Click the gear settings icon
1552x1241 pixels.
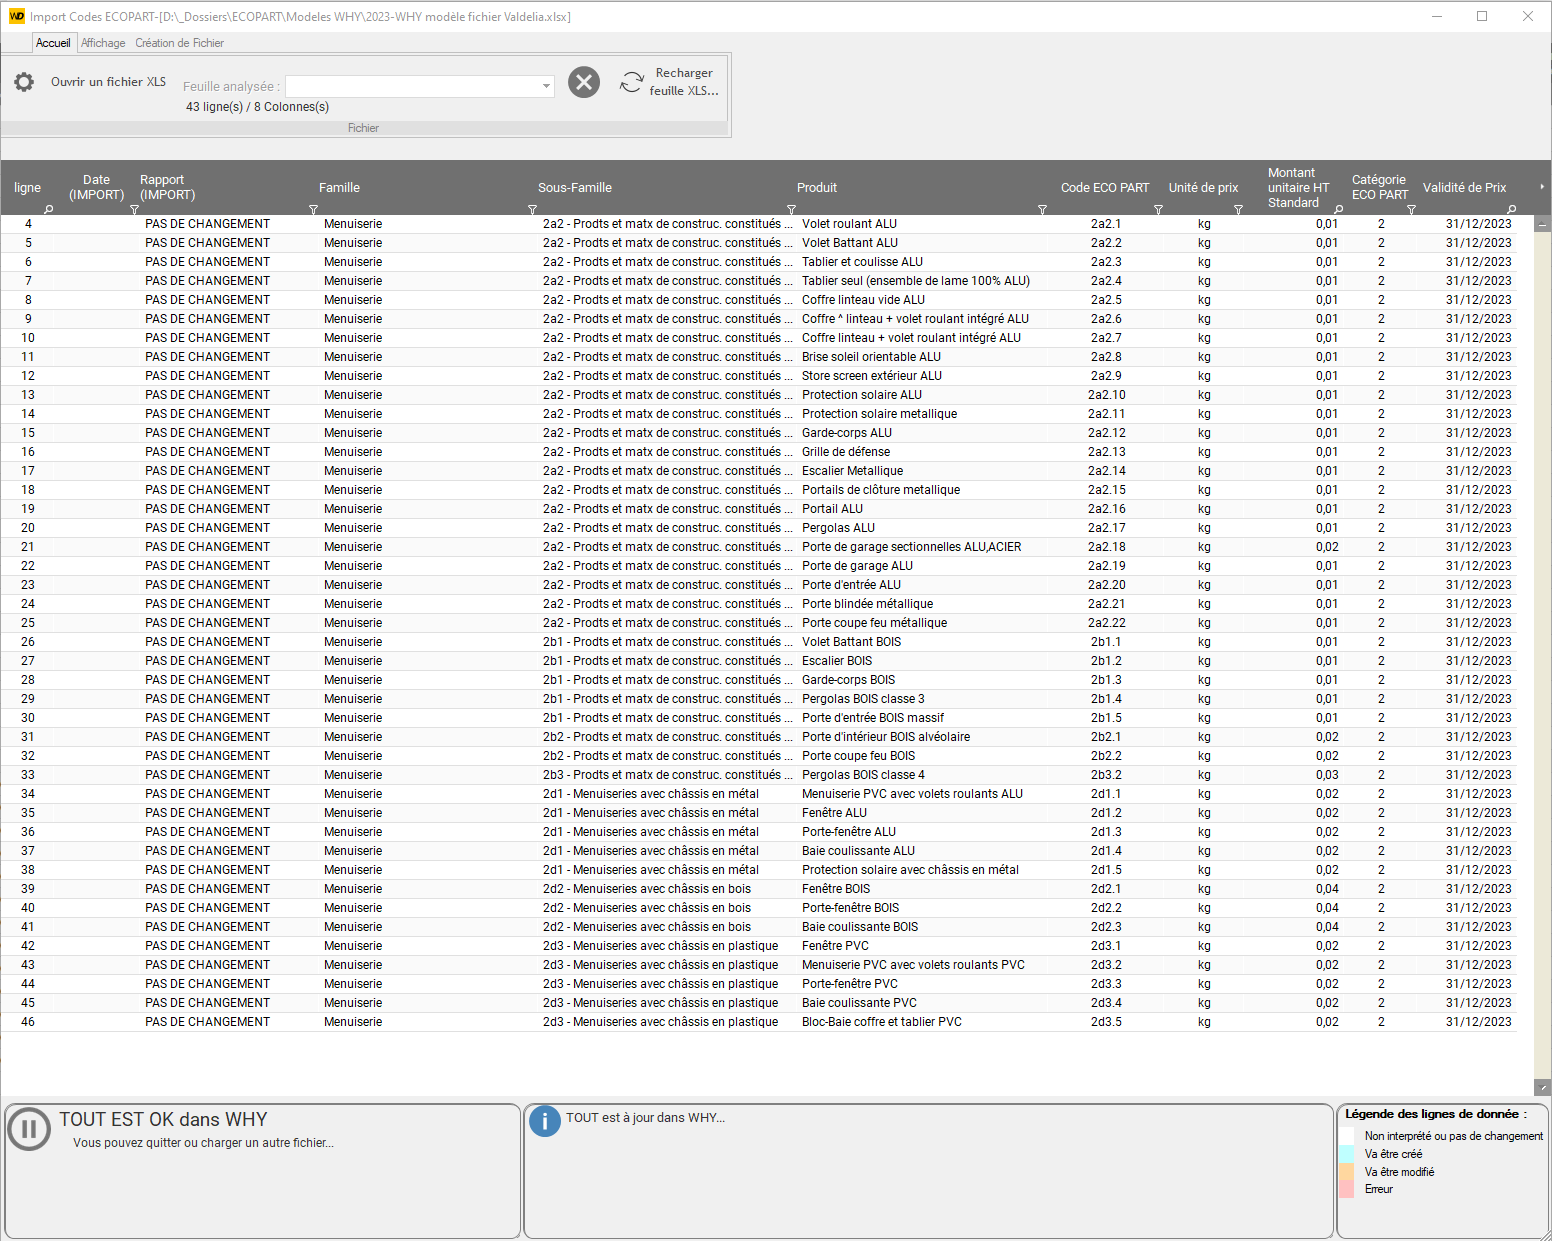24,82
